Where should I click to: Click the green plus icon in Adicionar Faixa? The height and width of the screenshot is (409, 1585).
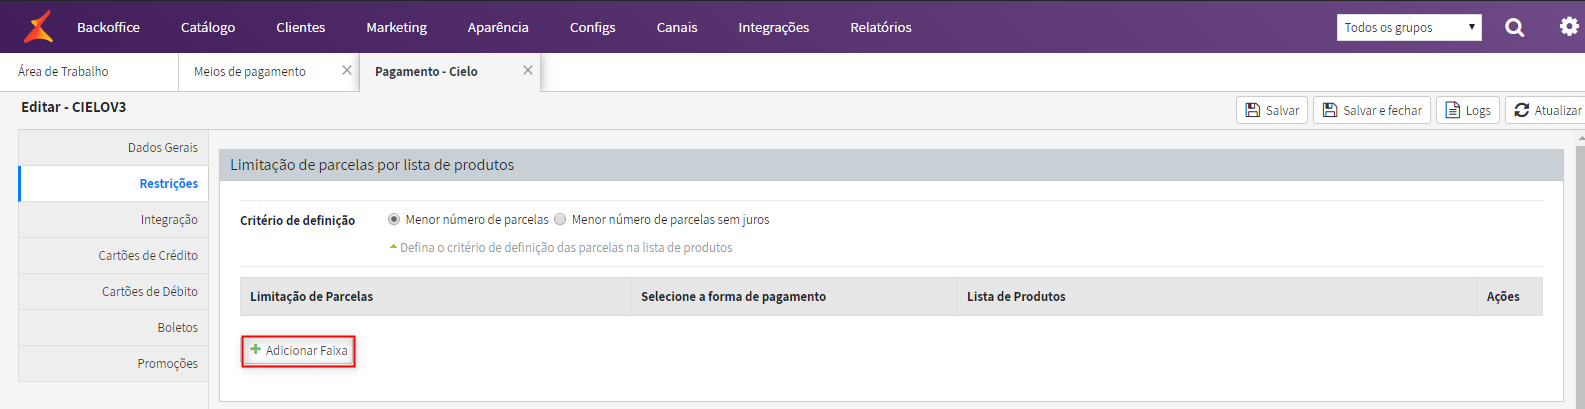click(x=256, y=350)
